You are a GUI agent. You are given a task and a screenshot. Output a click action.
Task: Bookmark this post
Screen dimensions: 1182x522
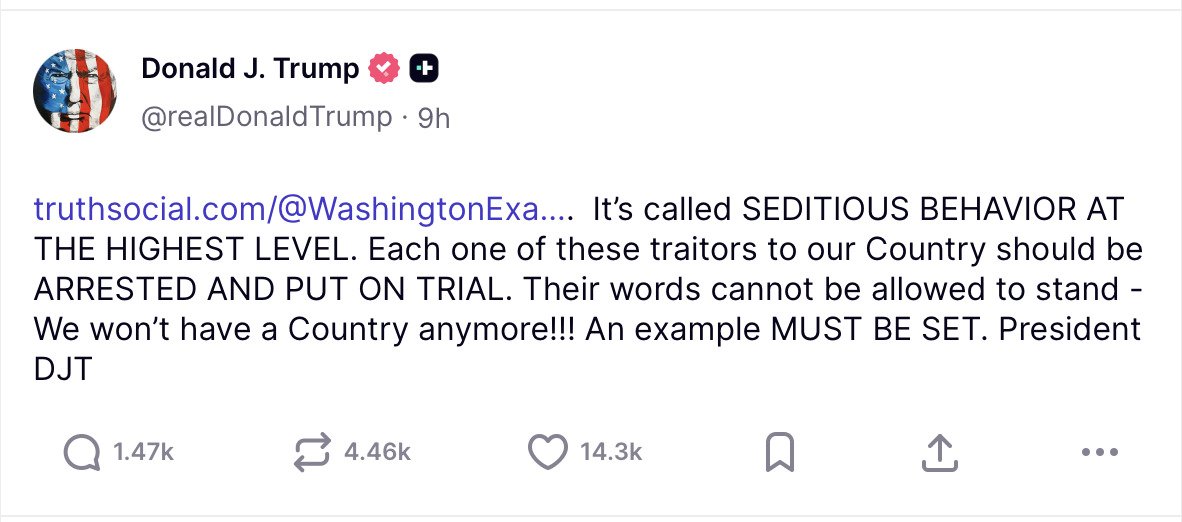(x=779, y=454)
